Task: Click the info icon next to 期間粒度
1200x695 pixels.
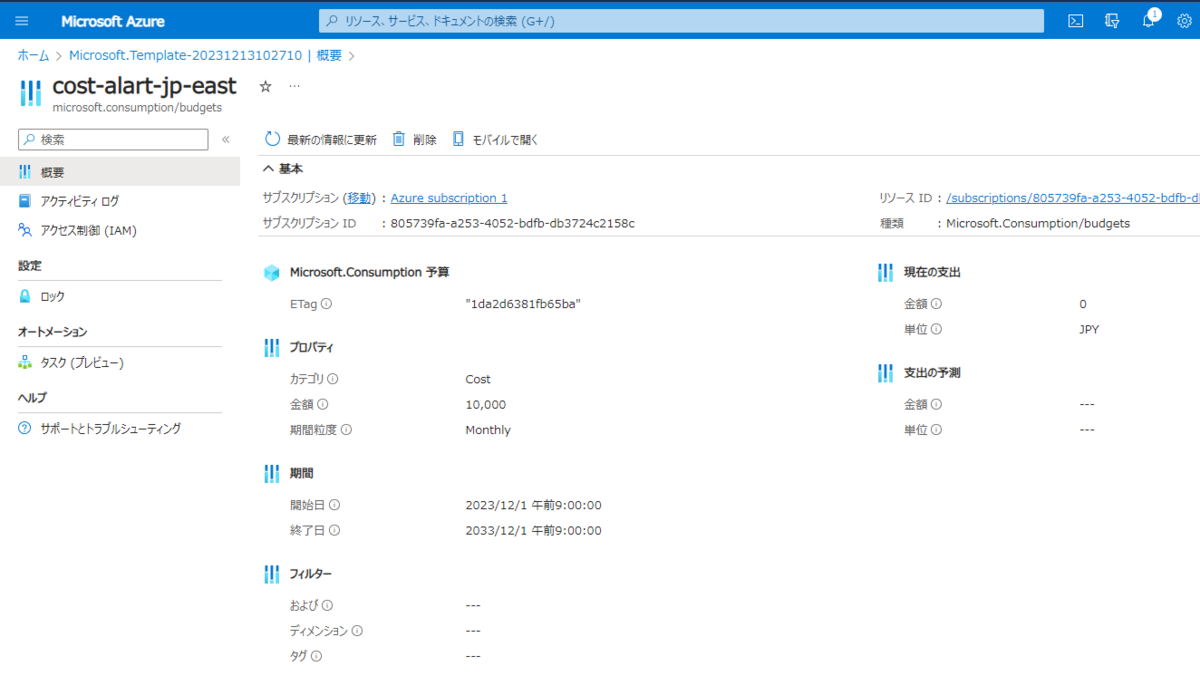Action: (347, 430)
